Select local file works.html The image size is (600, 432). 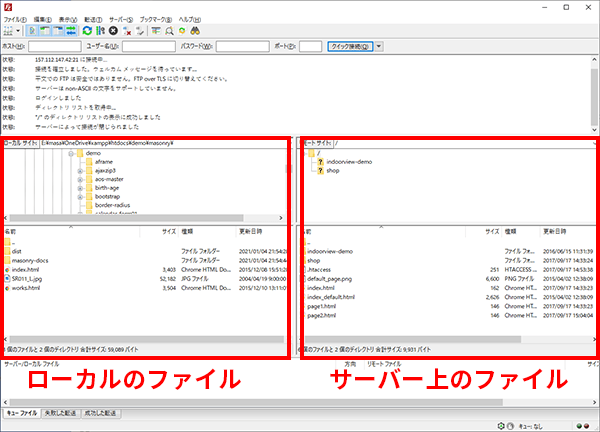[x=26, y=288]
